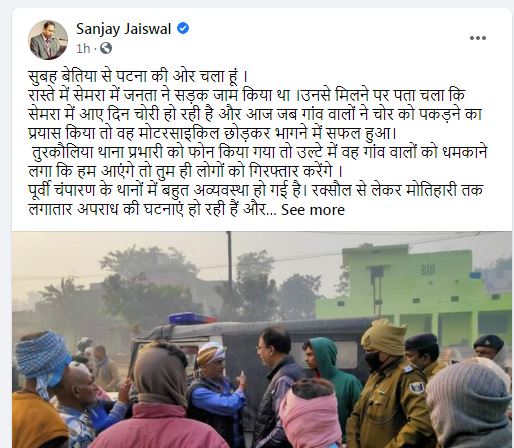Click the person with pink scarf-wrapped head

point(310,415)
